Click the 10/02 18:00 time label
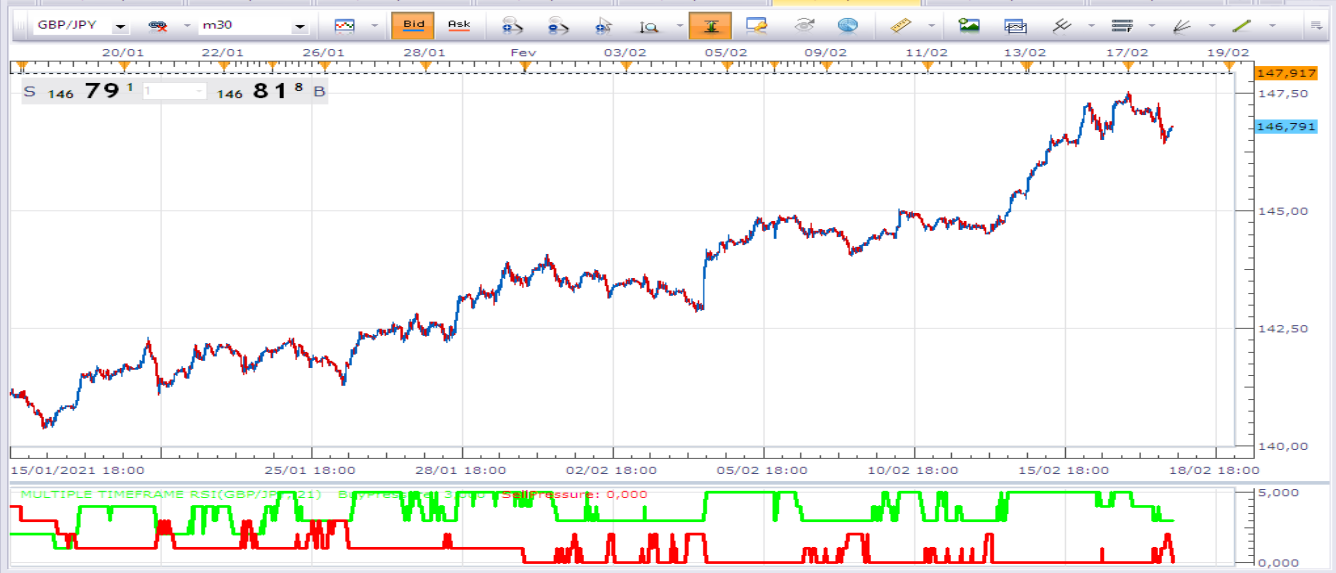The width and height of the screenshot is (1336, 573). pos(912,469)
